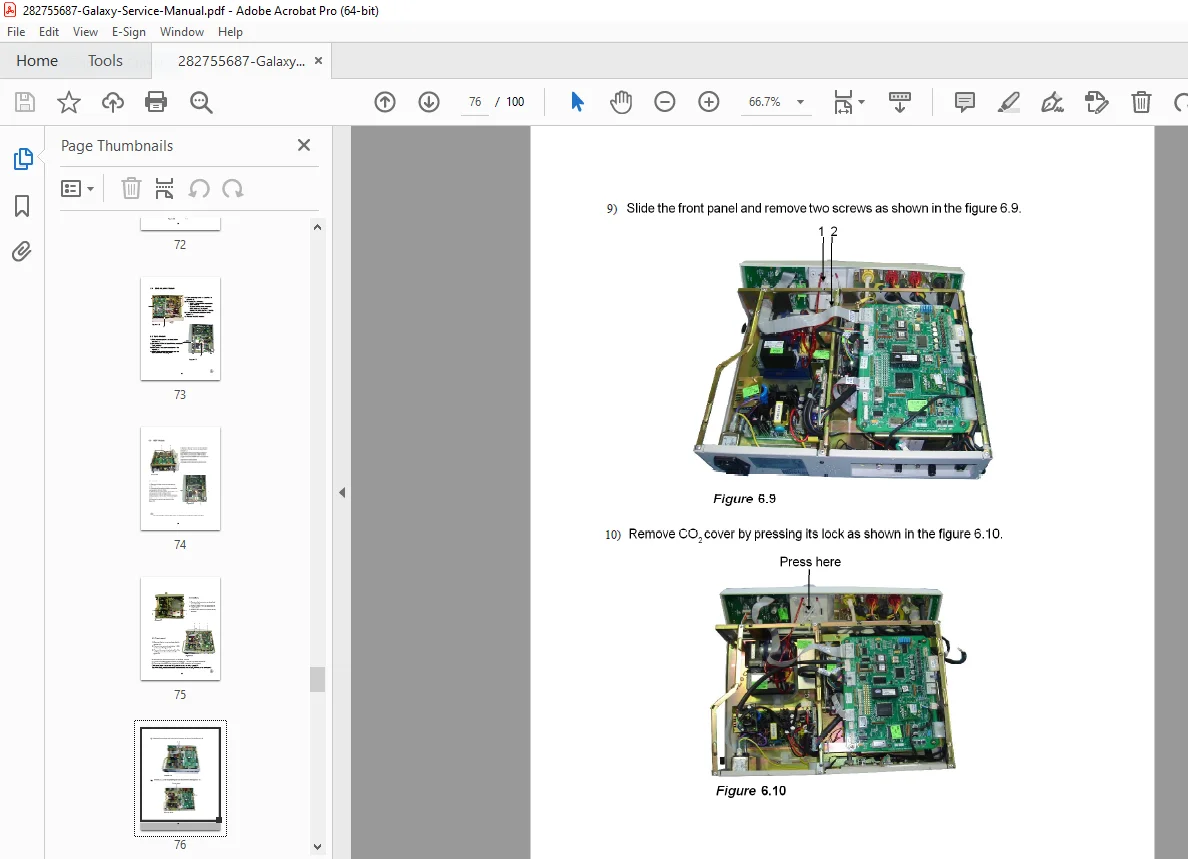Click the current page number field
The image size is (1188, 859).
pyautogui.click(x=475, y=102)
